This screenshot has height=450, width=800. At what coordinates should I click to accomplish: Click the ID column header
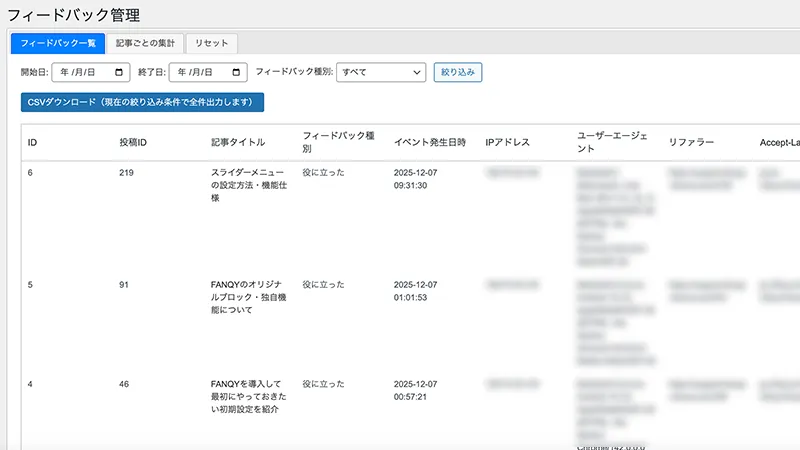(x=32, y=142)
